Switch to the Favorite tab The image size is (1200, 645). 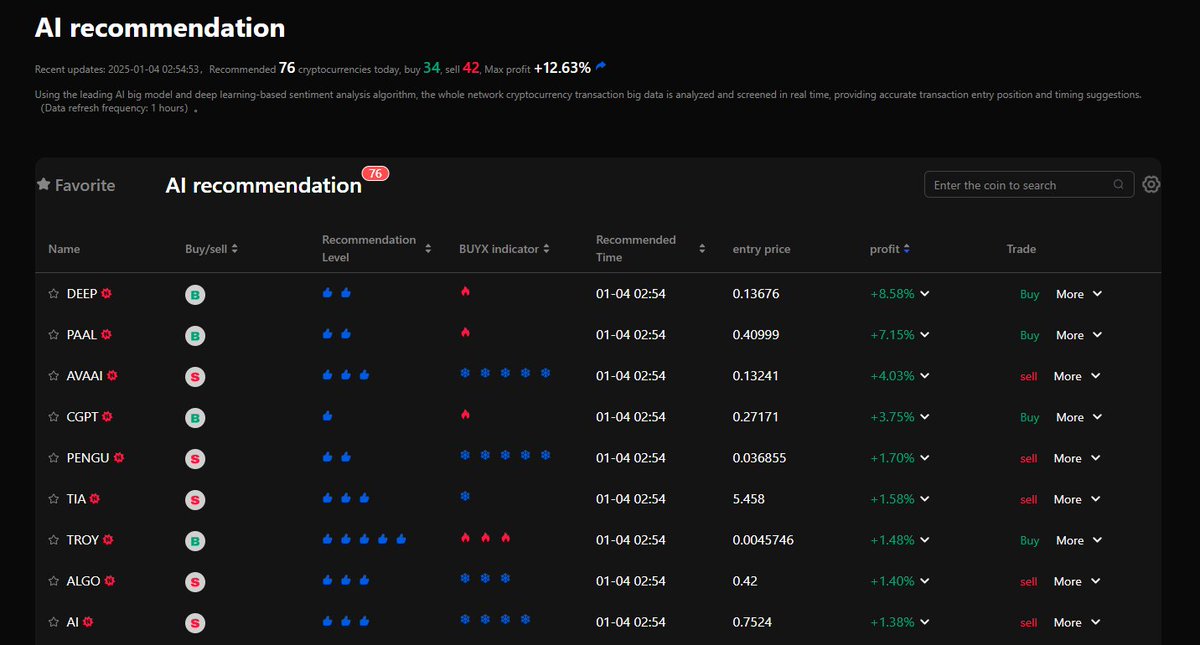pyautogui.click(x=75, y=184)
